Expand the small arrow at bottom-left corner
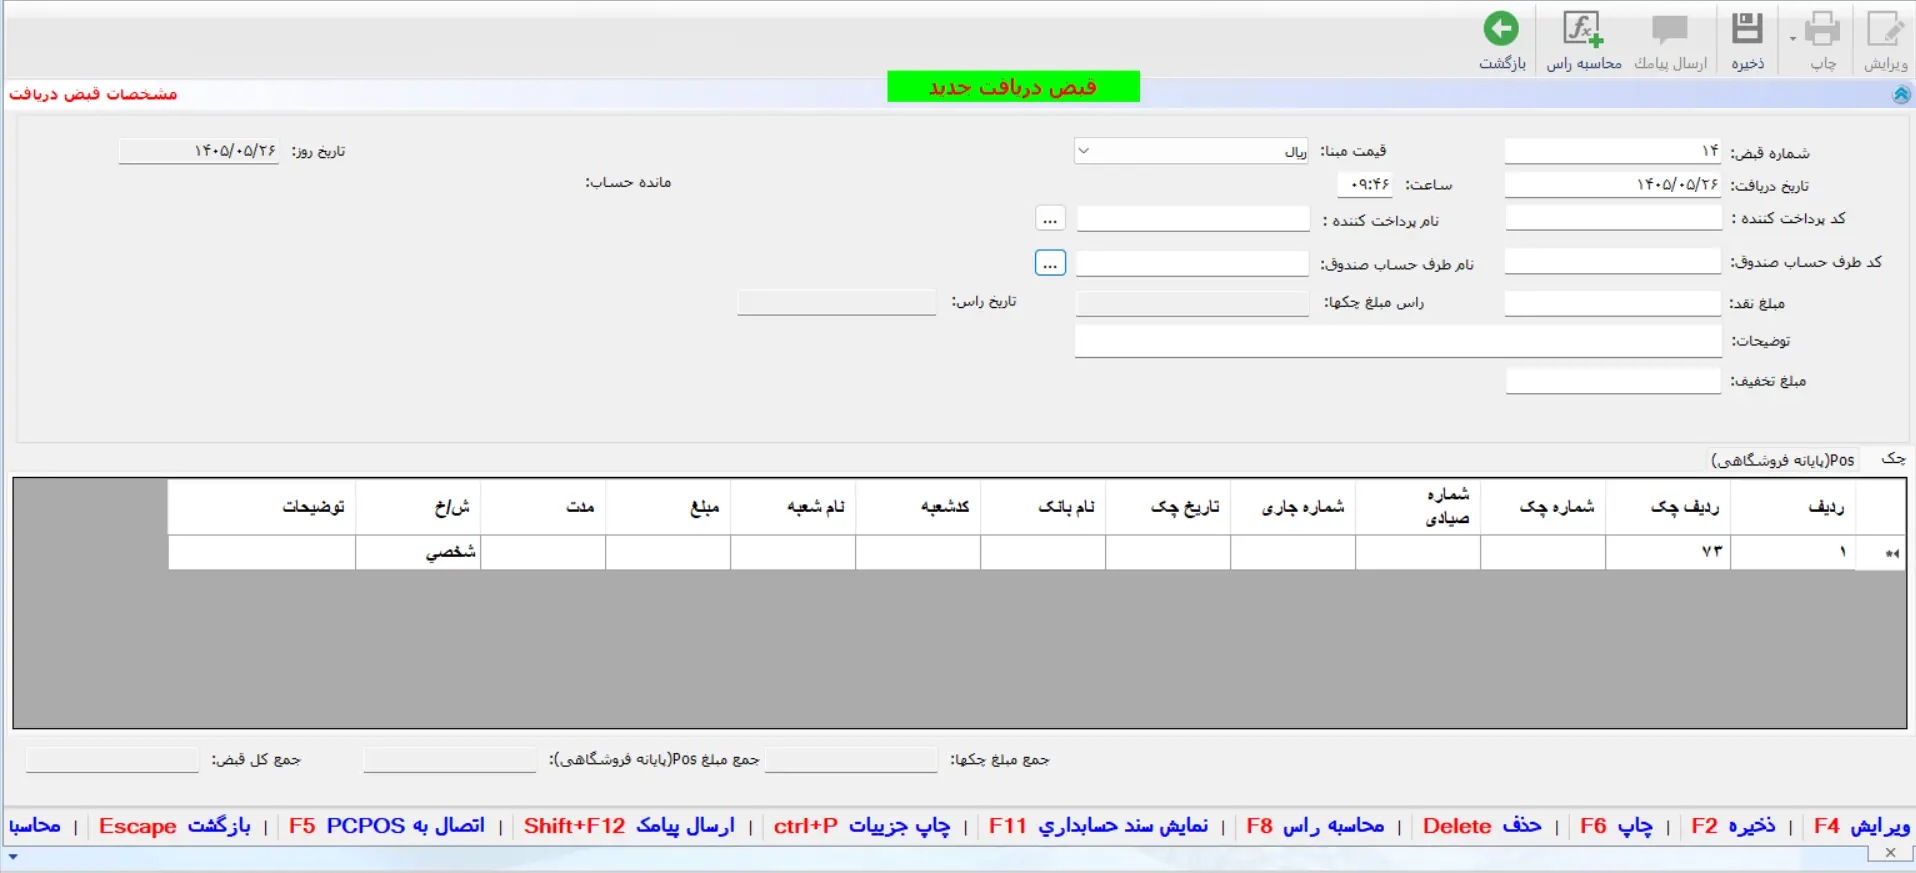 pyautogui.click(x=12, y=857)
